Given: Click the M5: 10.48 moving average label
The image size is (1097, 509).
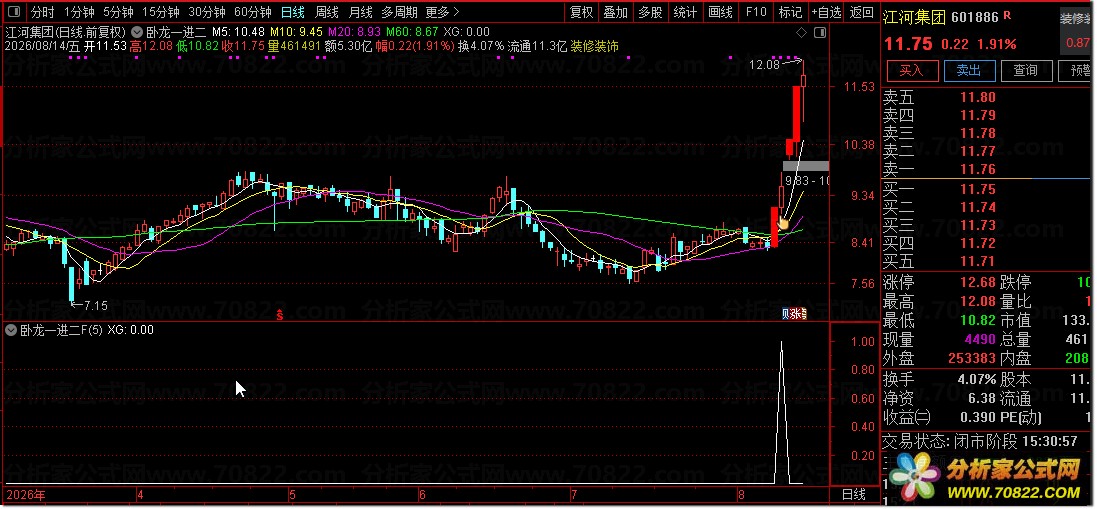Looking at the screenshot, I should click(237, 31).
